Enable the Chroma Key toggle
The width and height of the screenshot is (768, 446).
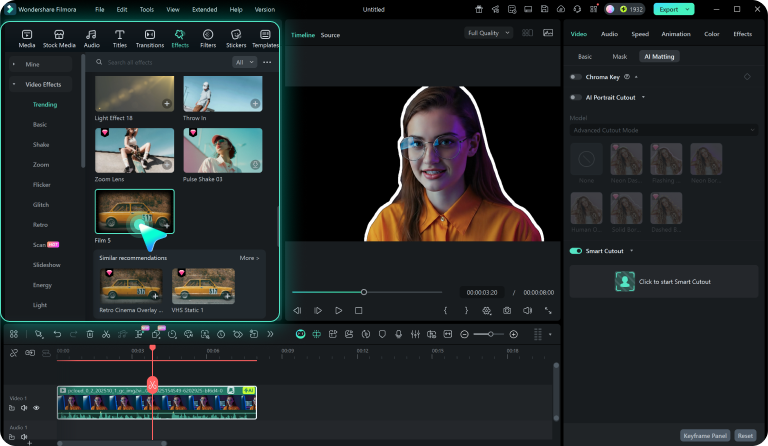pyautogui.click(x=576, y=77)
